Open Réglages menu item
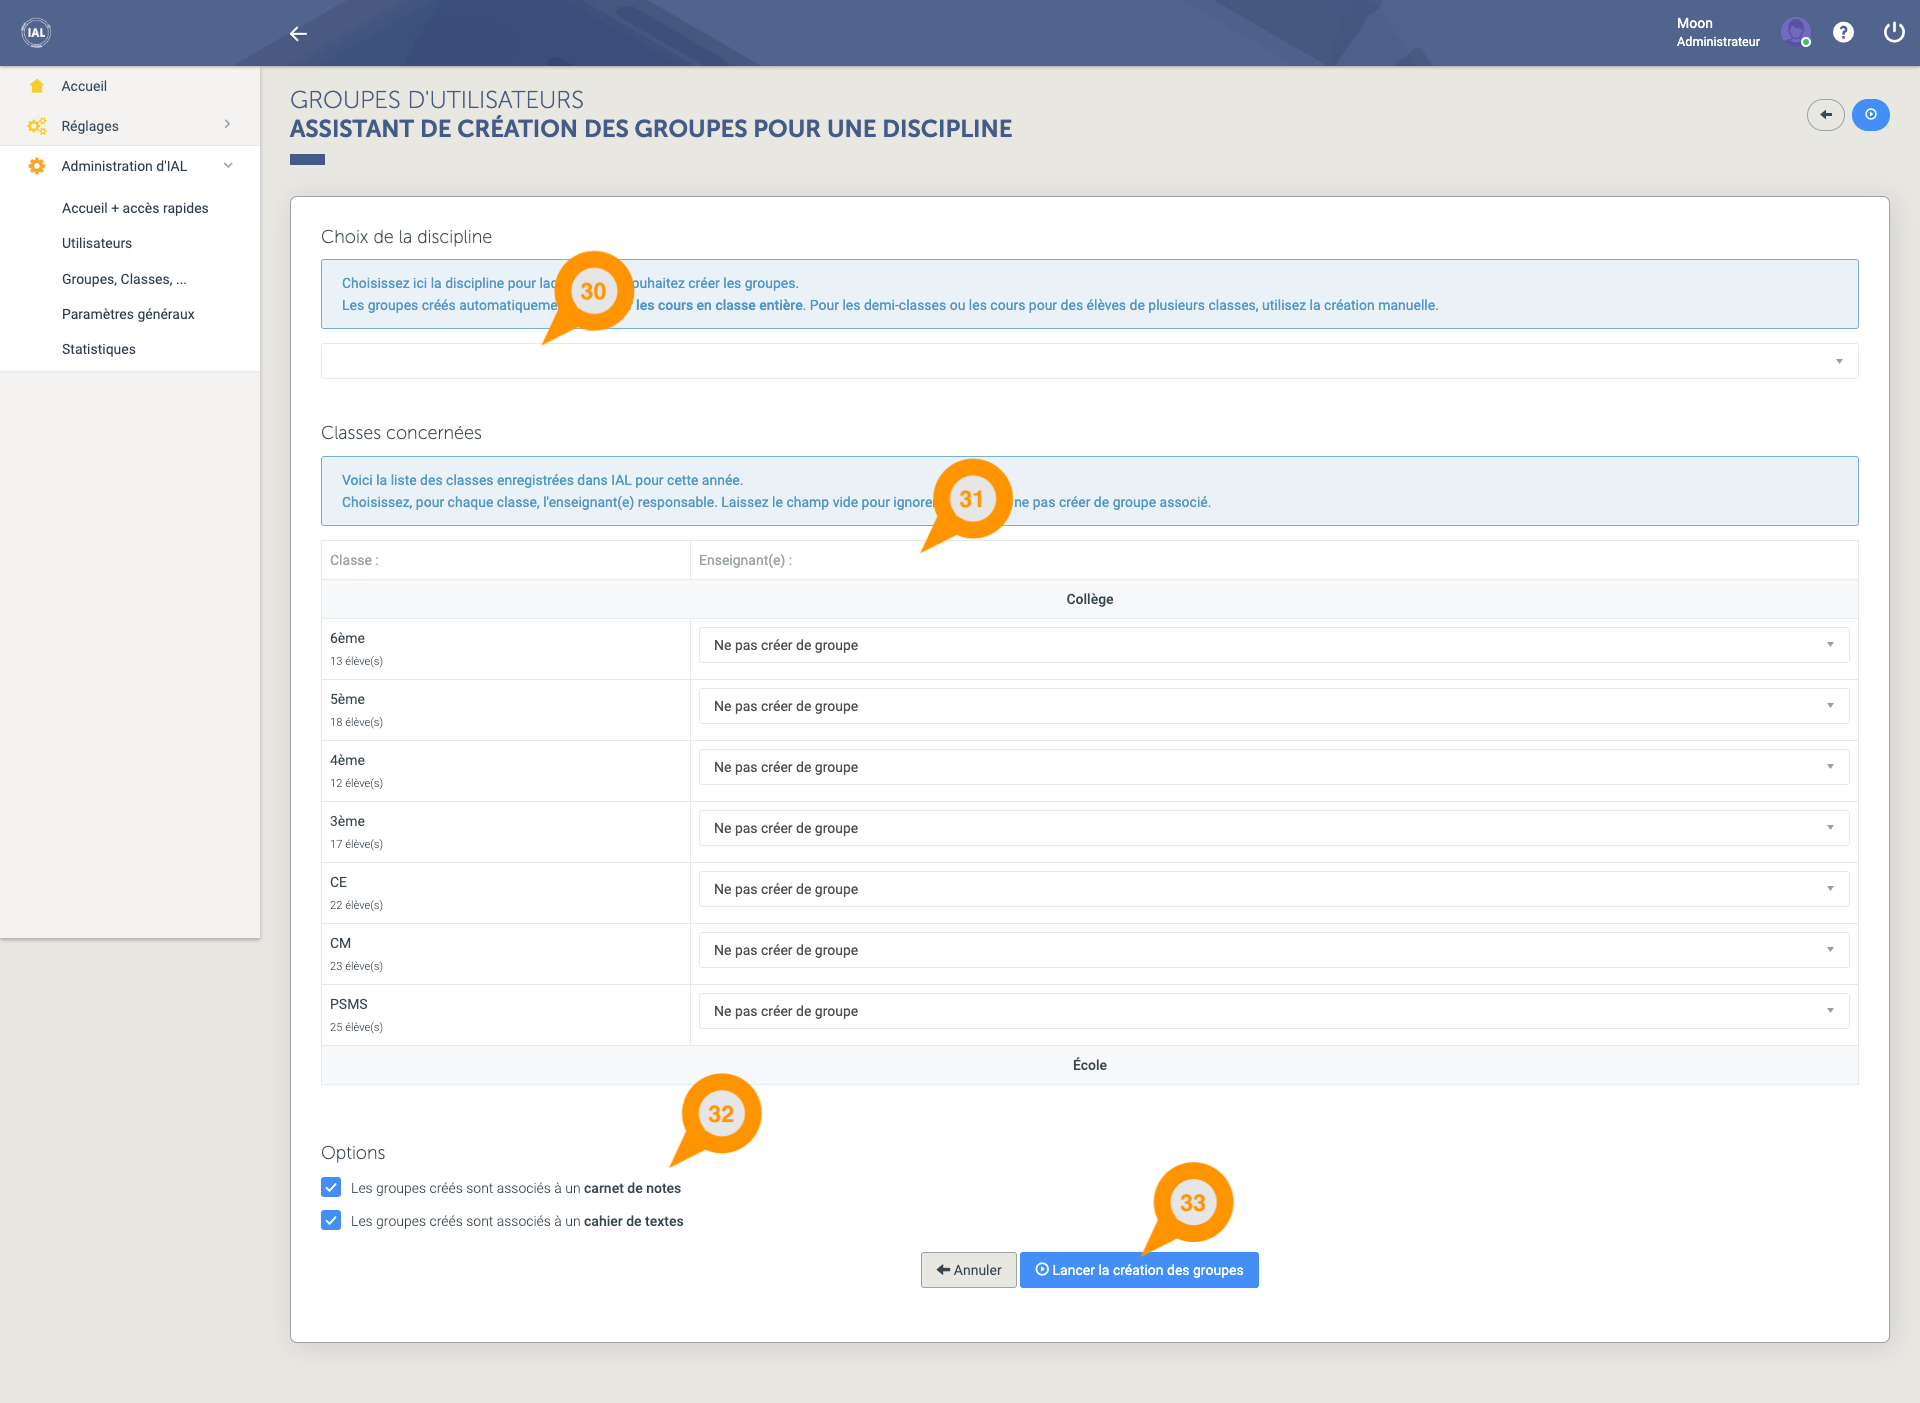The width and height of the screenshot is (1920, 1403). (x=90, y=126)
